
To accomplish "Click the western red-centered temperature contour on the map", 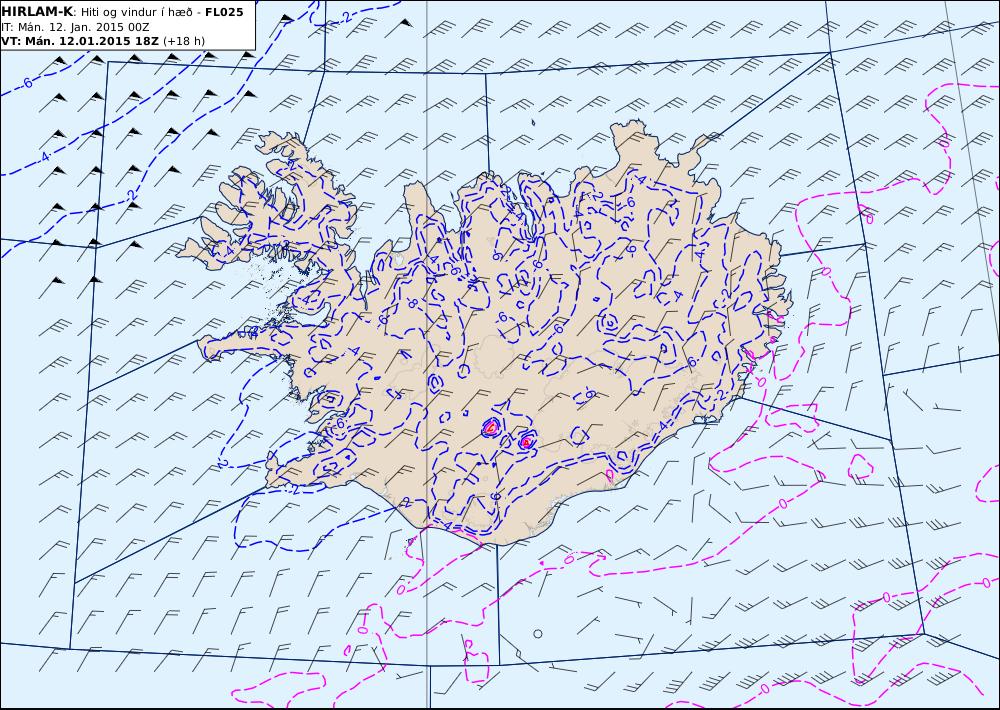I will point(490,428).
